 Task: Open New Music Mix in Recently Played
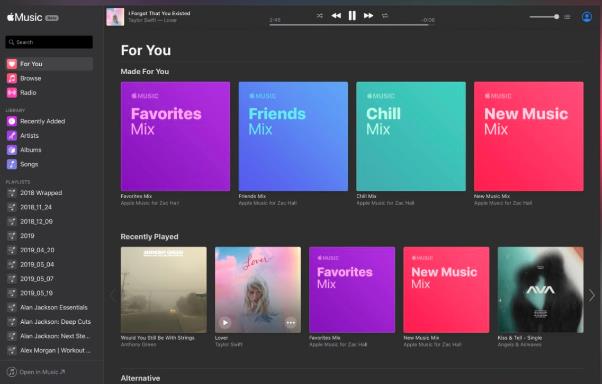pyautogui.click(x=446, y=290)
